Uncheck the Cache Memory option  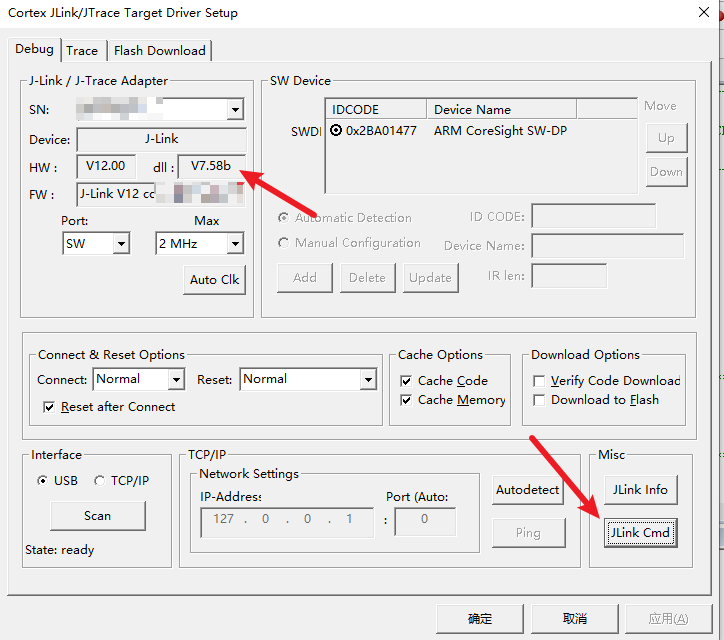407,400
